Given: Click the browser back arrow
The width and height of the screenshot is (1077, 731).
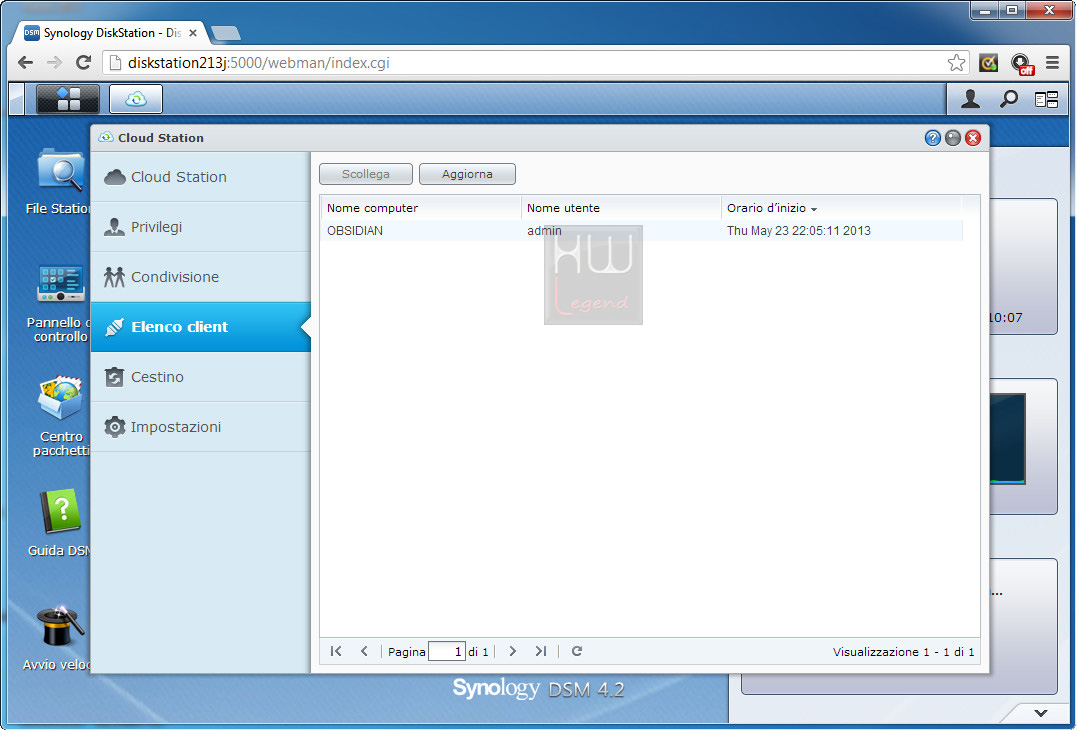Looking at the screenshot, I should (25, 63).
